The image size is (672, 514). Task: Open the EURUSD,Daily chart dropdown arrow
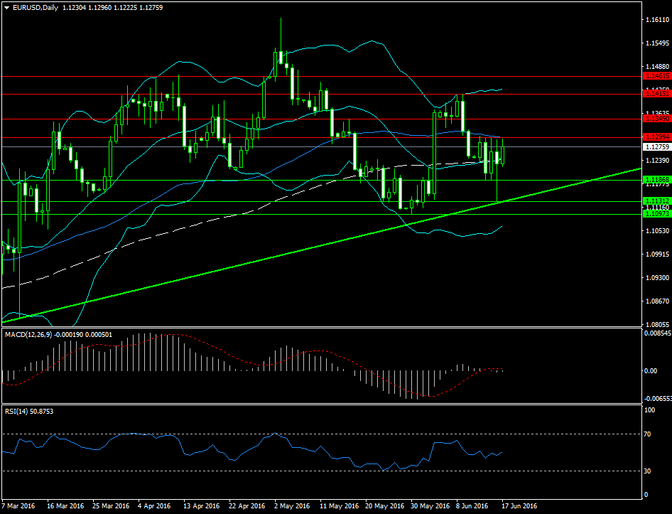(x=7, y=8)
